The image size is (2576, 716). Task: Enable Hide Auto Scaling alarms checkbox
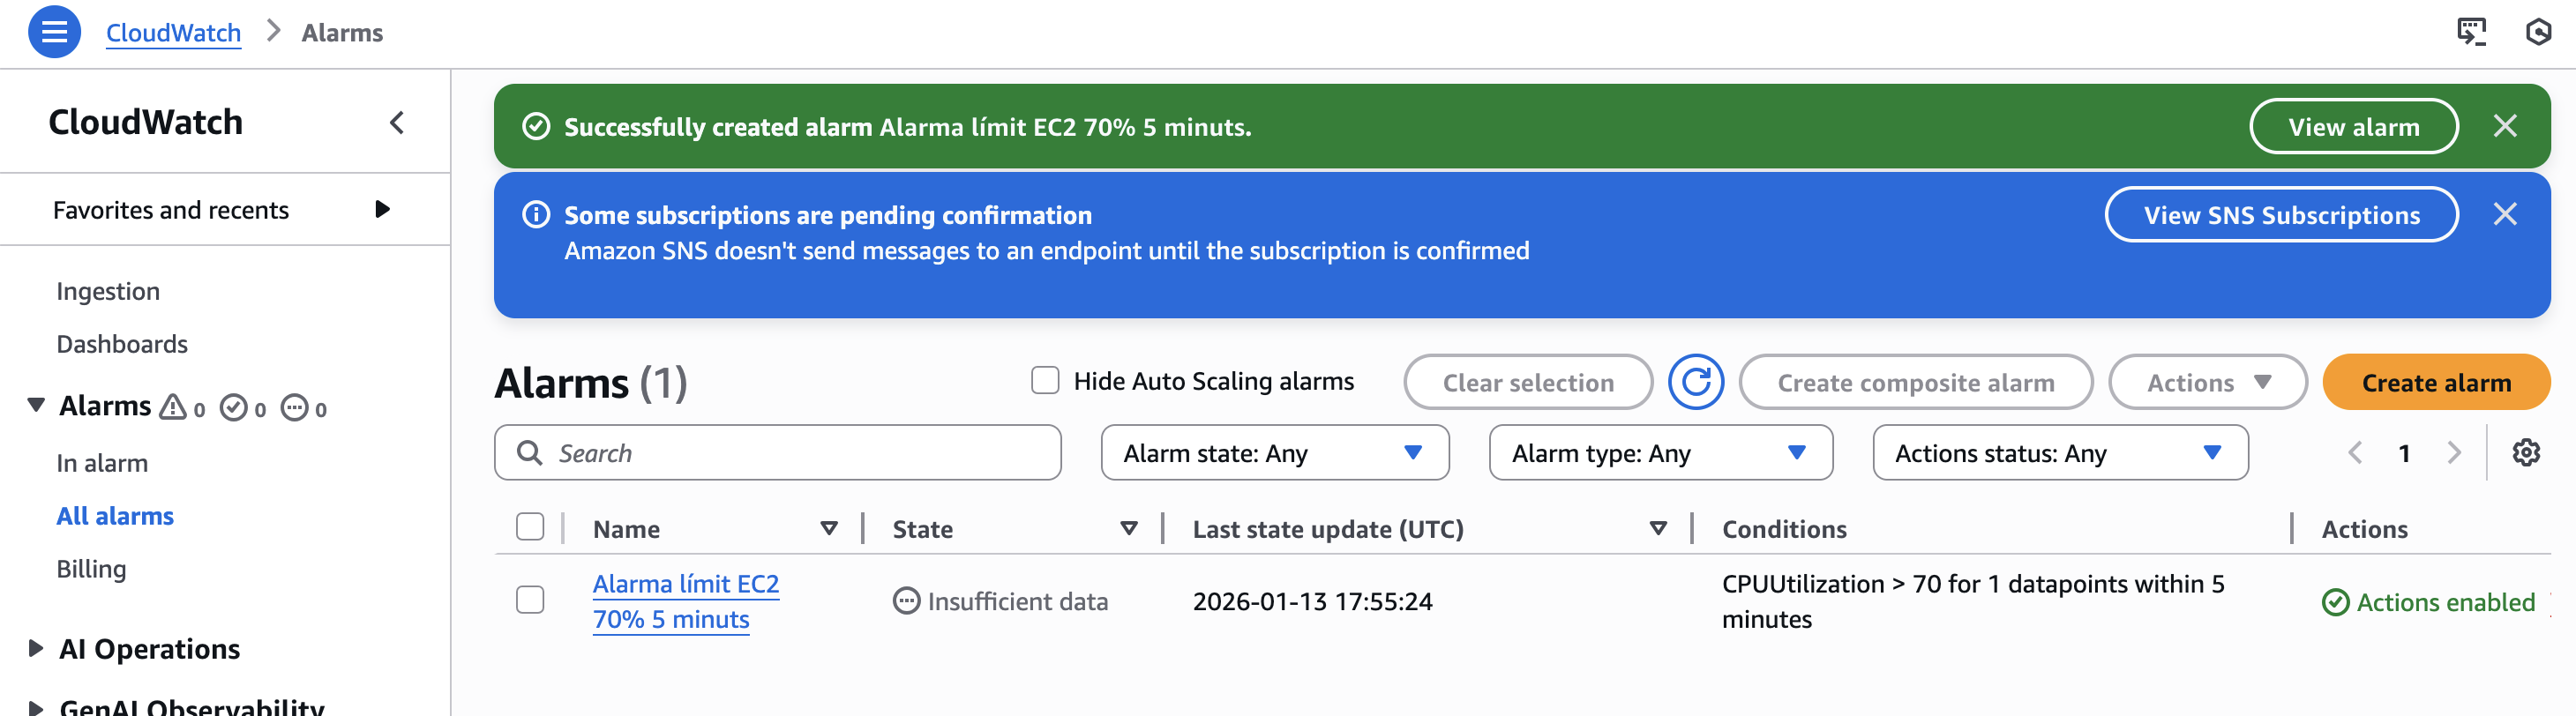click(1045, 381)
